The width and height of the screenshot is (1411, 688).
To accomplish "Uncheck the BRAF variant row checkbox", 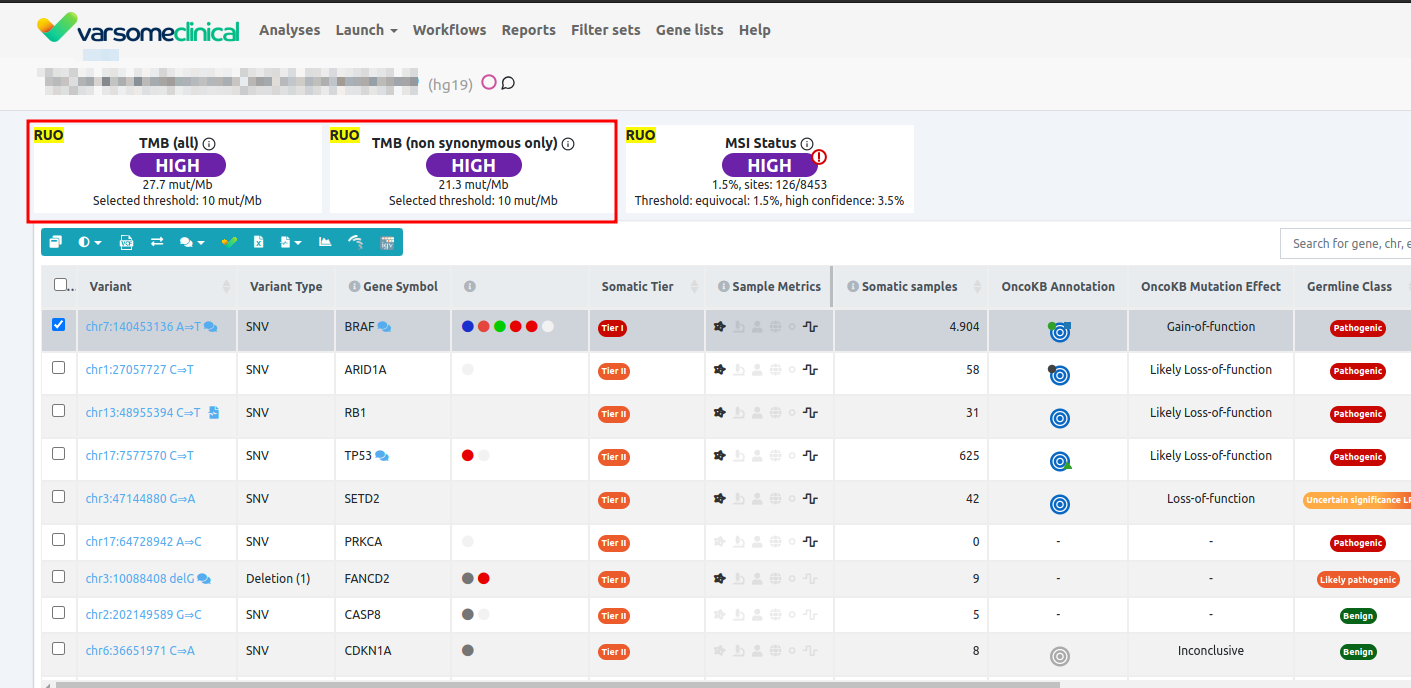I will coord(58,325).
